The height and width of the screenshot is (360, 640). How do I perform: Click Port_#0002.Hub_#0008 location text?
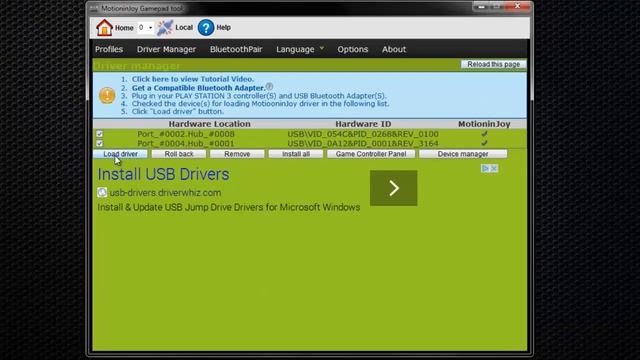186,134
